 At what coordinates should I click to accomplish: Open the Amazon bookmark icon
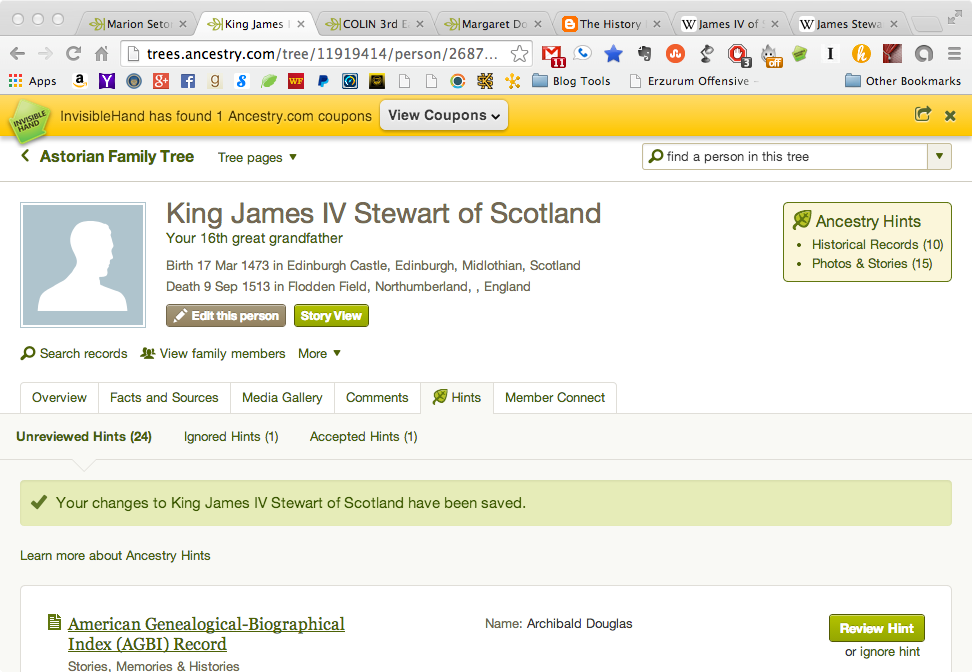tap(79, 81)
